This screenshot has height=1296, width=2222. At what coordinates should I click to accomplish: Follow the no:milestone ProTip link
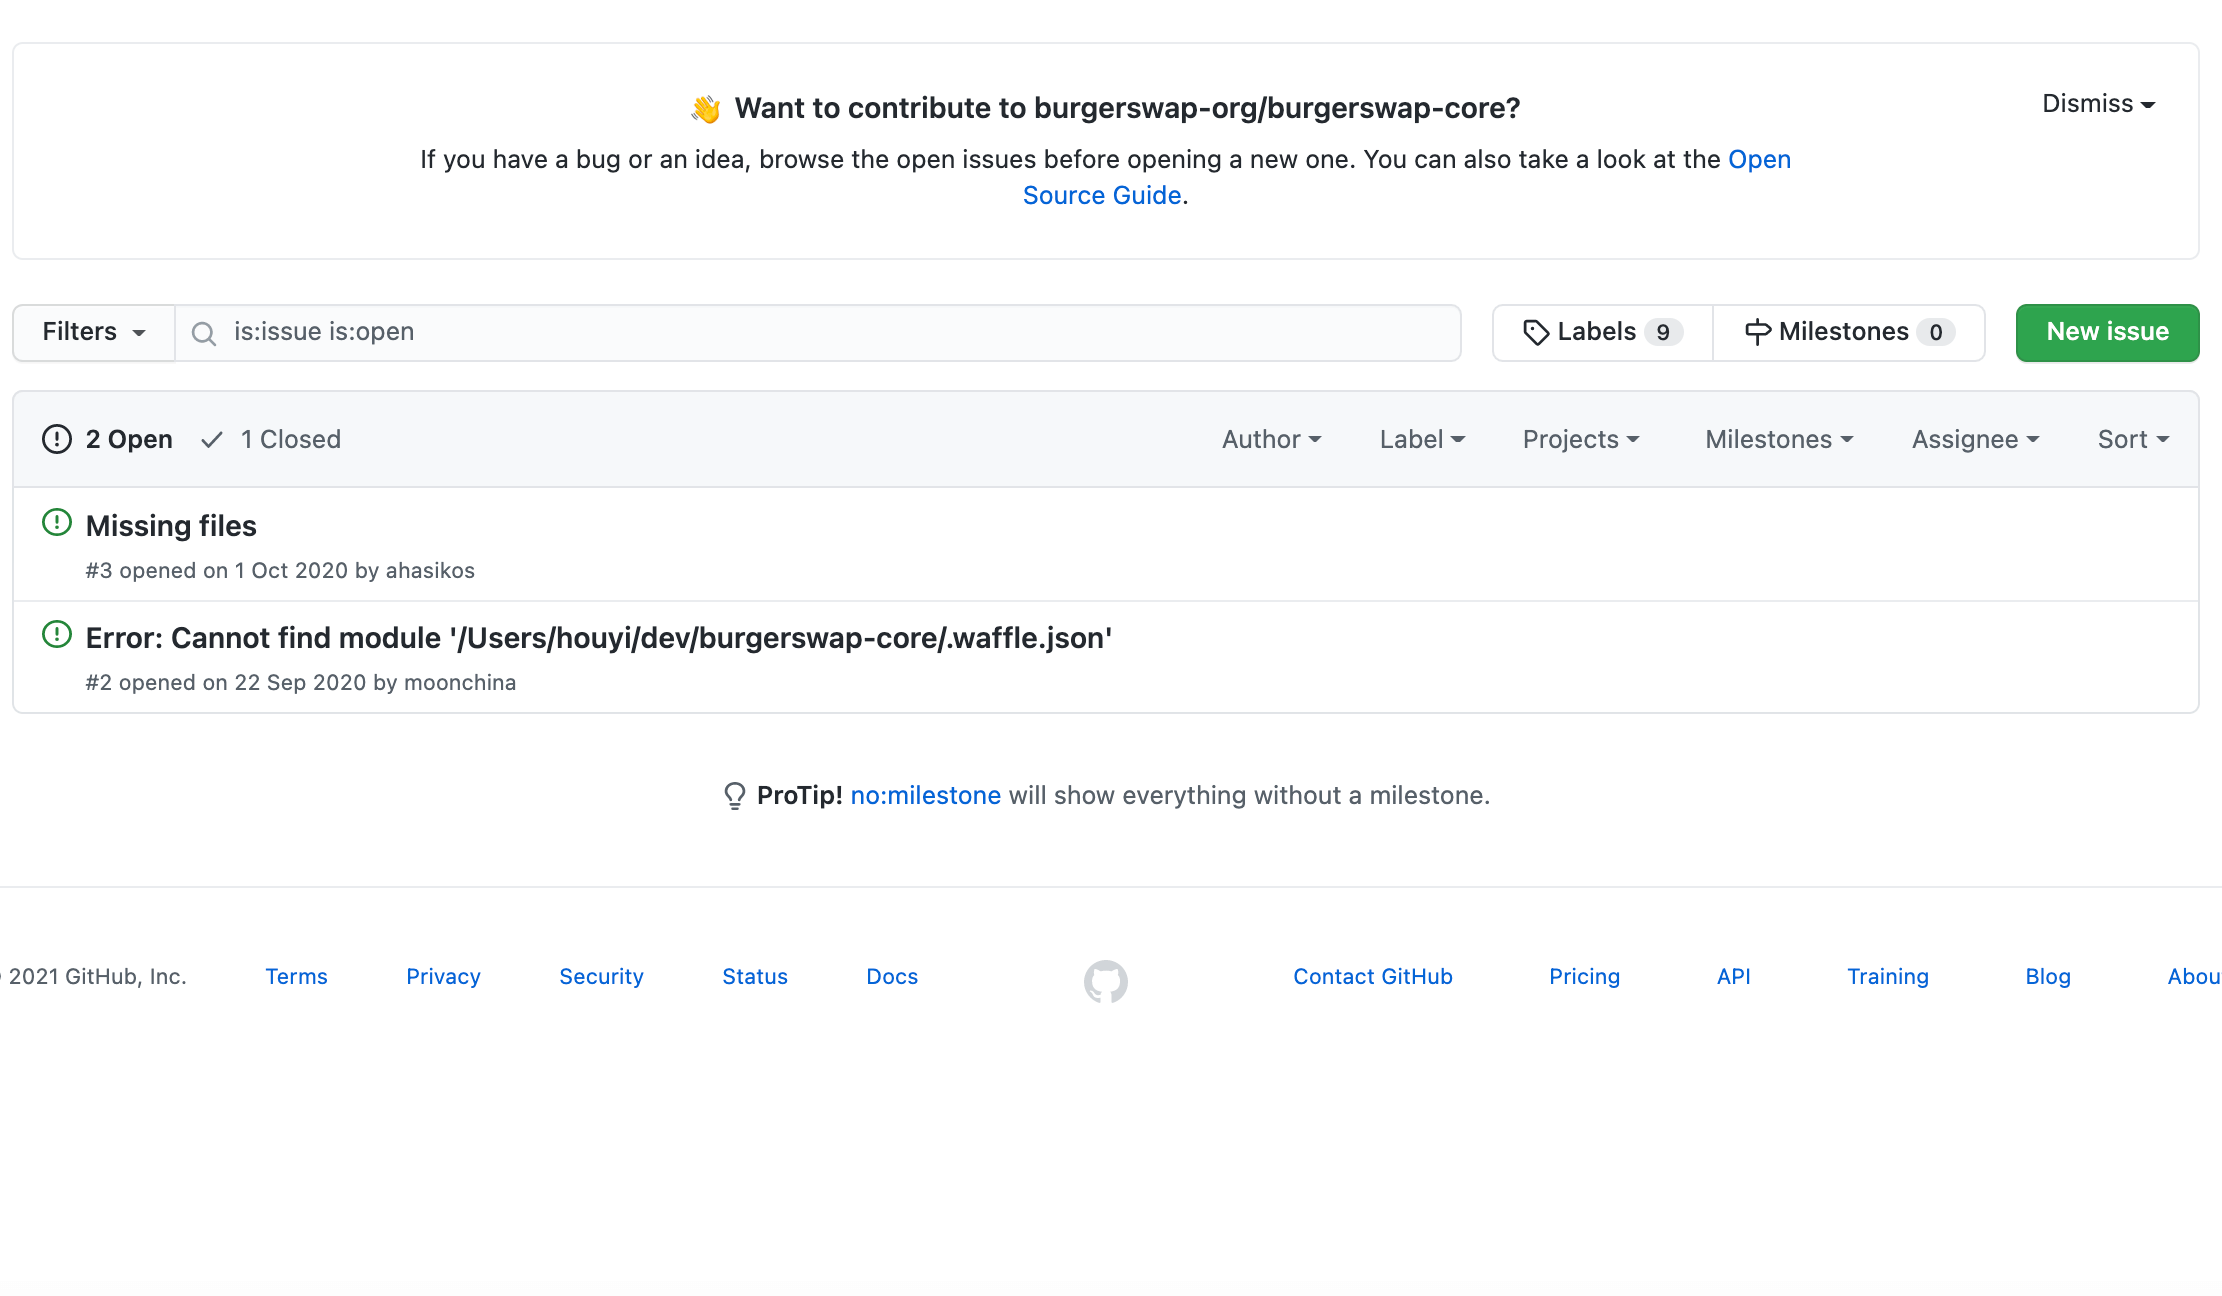pyautogui.click(x=925, y=795)
